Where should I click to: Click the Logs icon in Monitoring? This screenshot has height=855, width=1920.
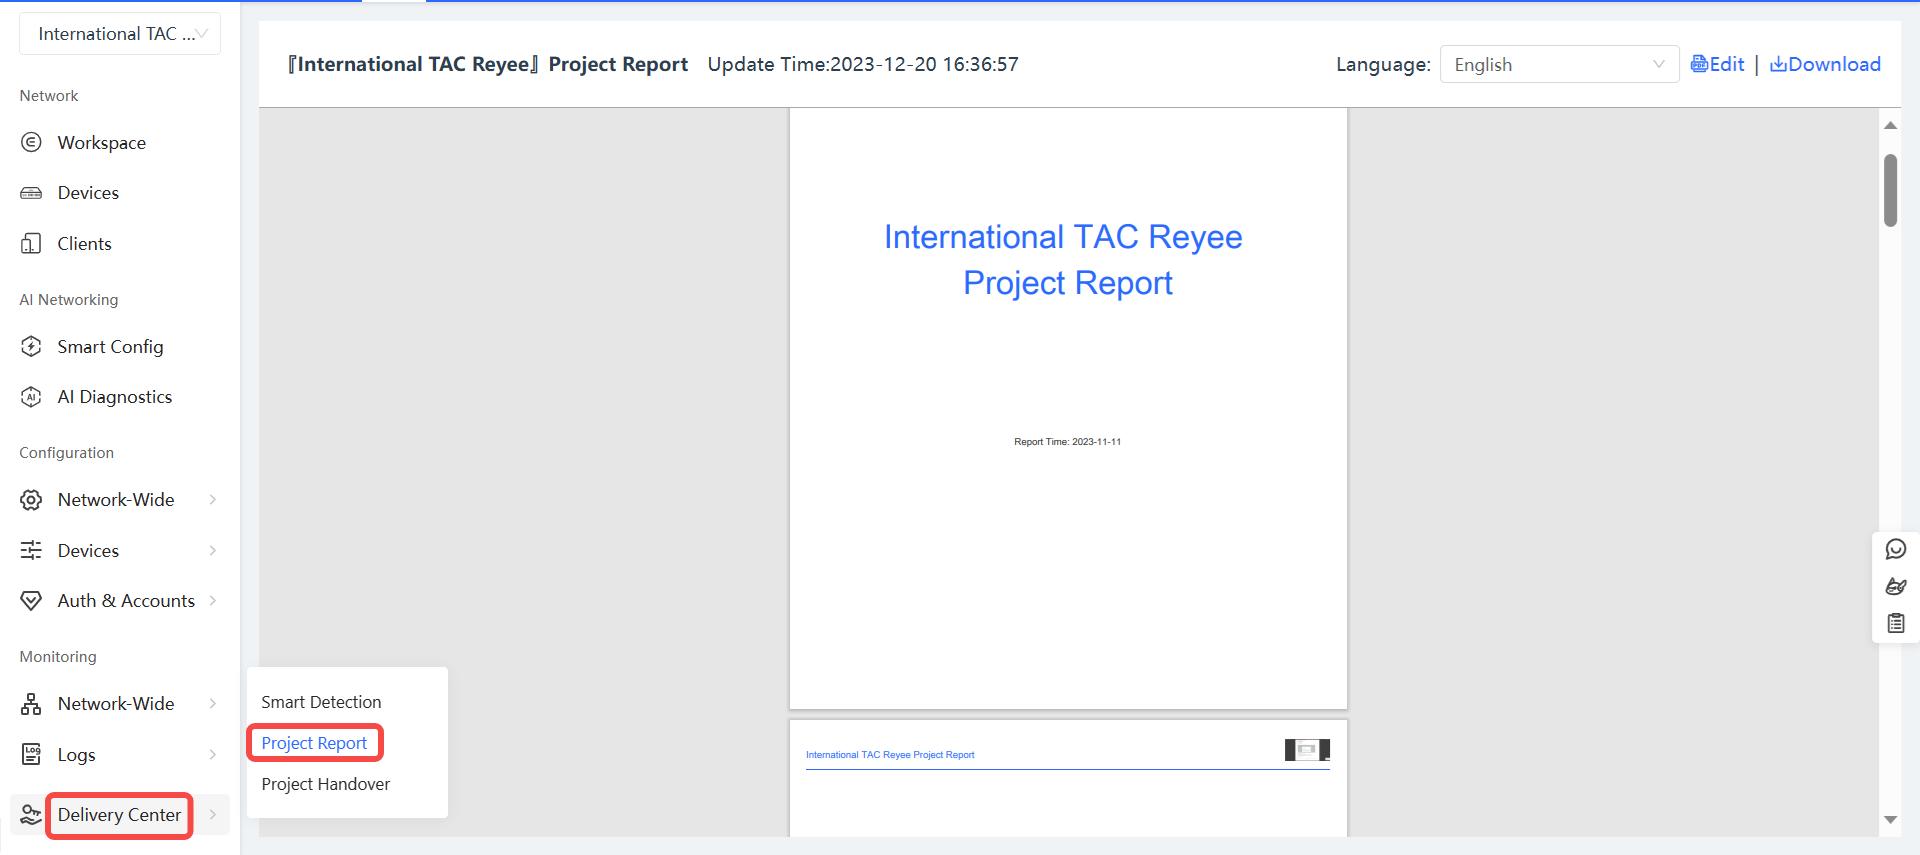(31, 755)
